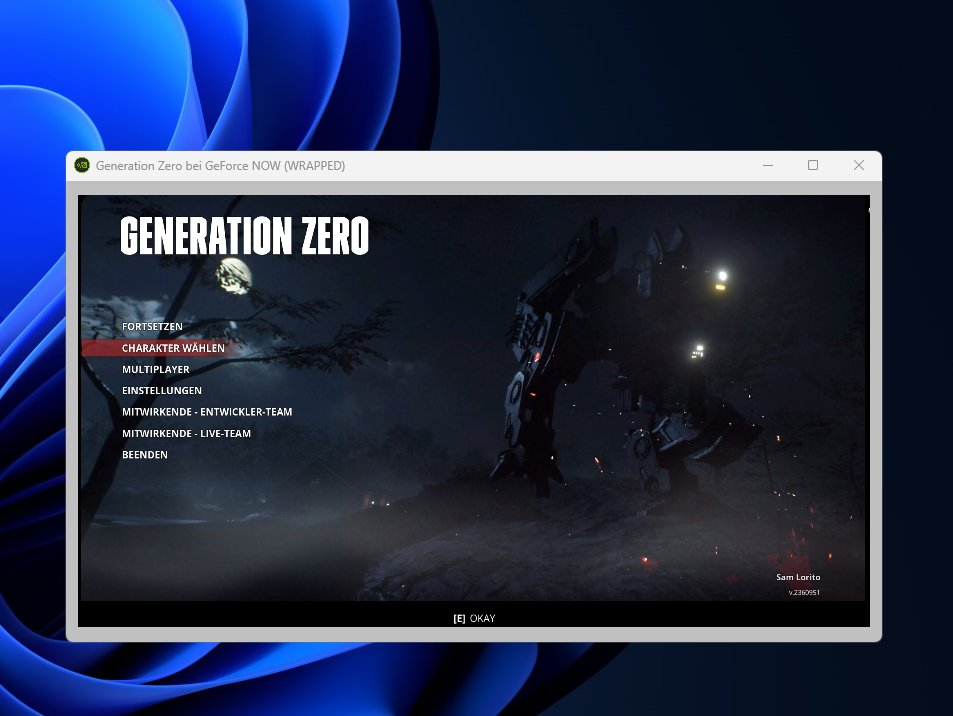953x716 pixels.
Task: Open the MULTIPLAYER menu entry
Action: tap(156, 369)
